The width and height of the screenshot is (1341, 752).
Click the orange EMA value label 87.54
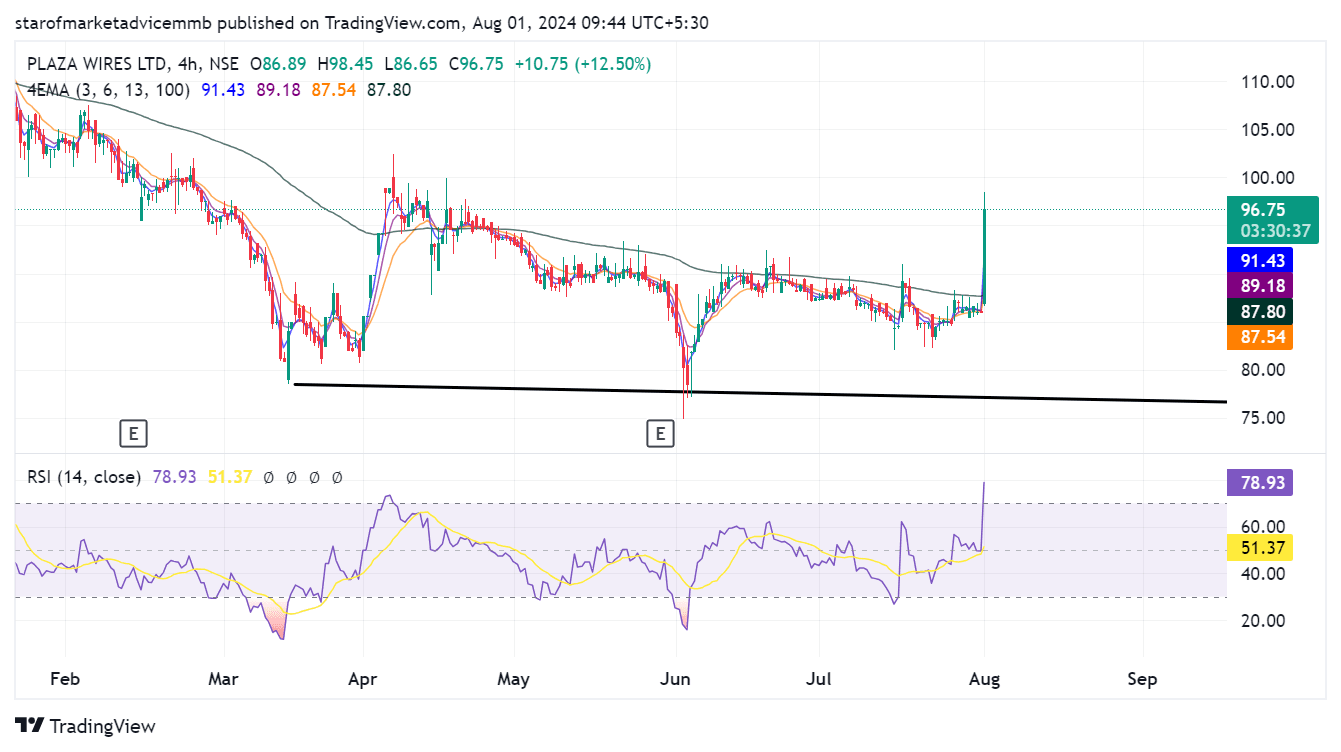tap(1260, 337)
